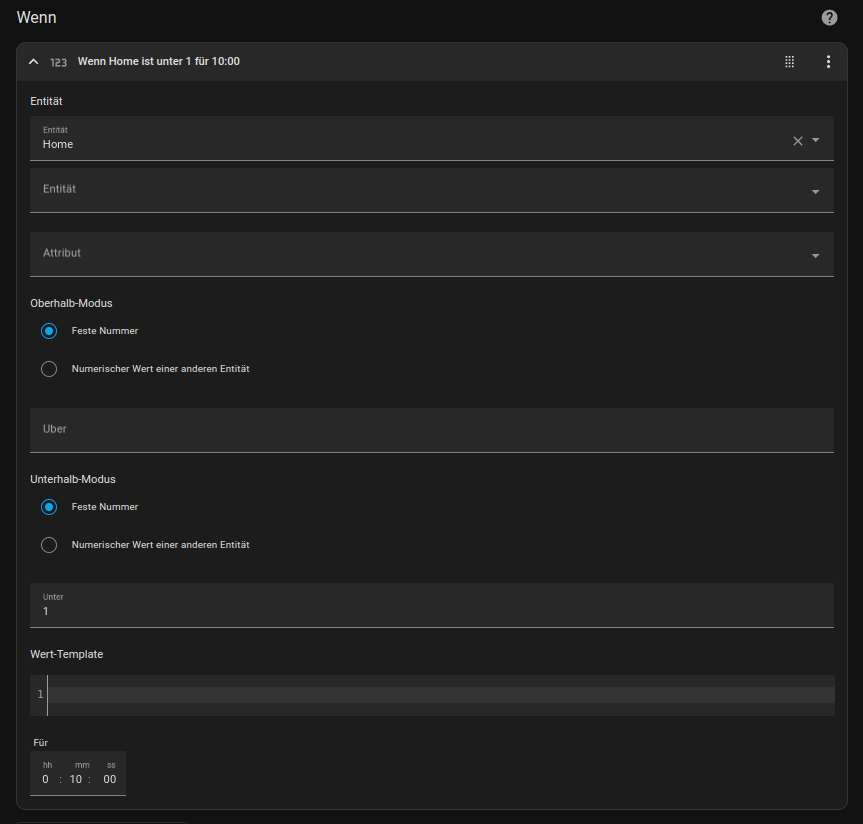Click the ss seconds field showing 00
Image resolution: width=863 pixels, height=824 pixels.
pyautogui.click(x=110, y=779)
